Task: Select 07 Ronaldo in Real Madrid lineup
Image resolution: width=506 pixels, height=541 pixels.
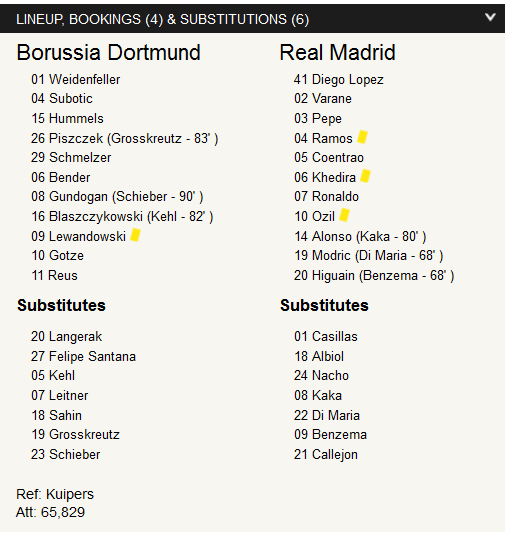Action: pos(326,197)
